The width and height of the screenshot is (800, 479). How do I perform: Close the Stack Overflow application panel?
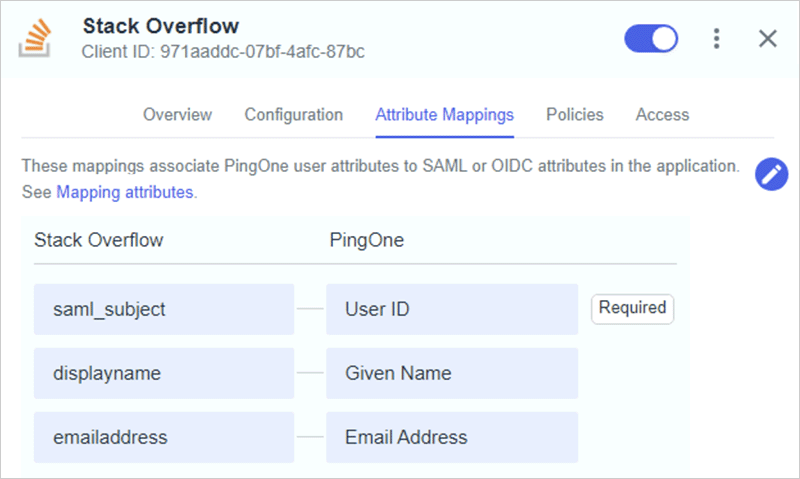[x=768, y=39]
